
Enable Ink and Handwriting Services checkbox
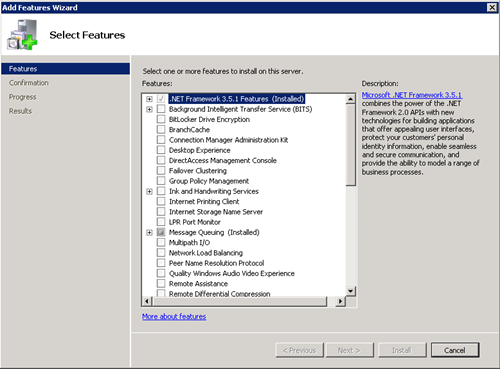161,191
